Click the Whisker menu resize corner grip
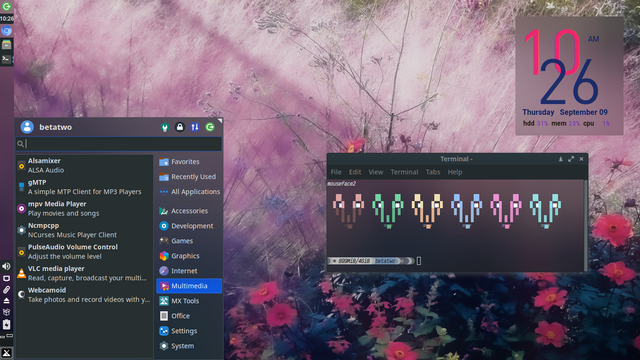Viewport: 640px width, 360px height. tap(220, 121)
